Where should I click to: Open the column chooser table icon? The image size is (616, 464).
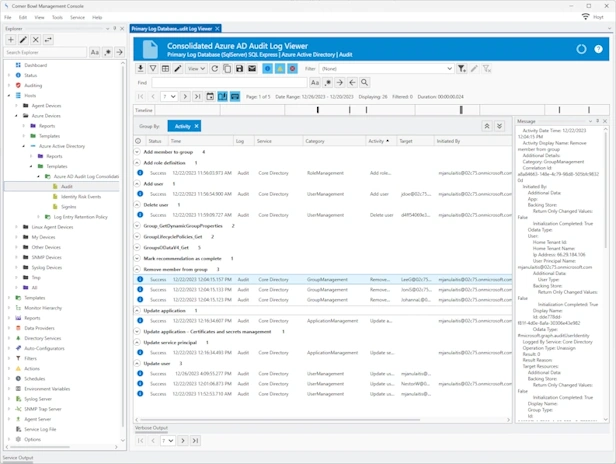pyautogui.click(x=165, y=68)
